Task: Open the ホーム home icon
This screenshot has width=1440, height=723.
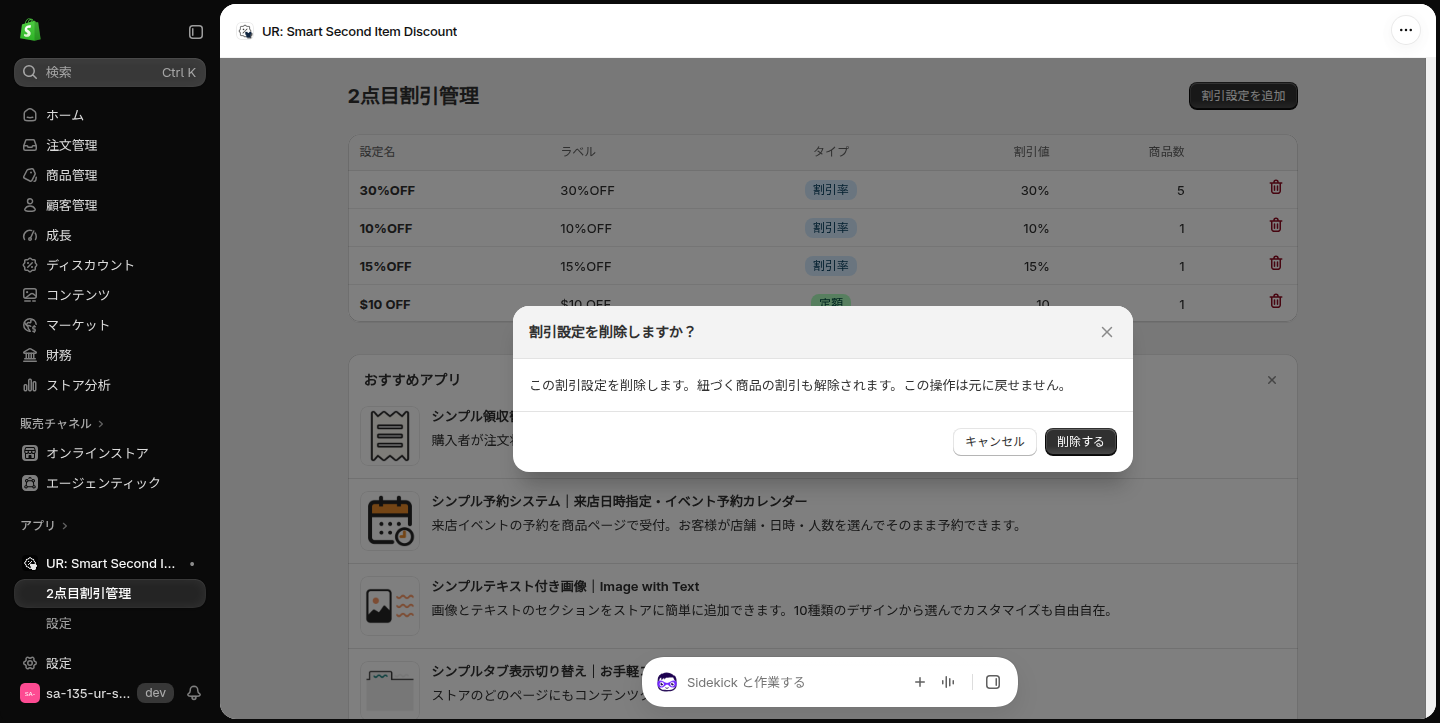Action: 30,115
